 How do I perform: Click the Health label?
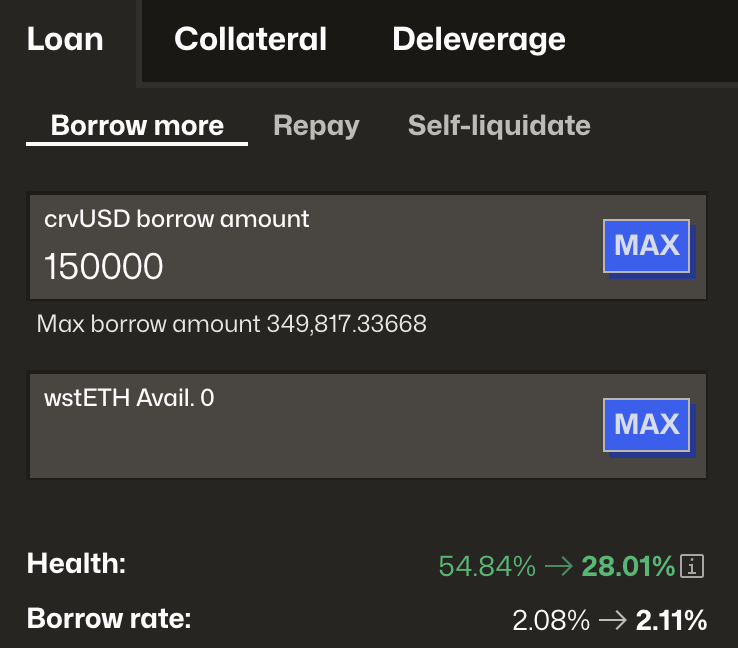[76, 564]
